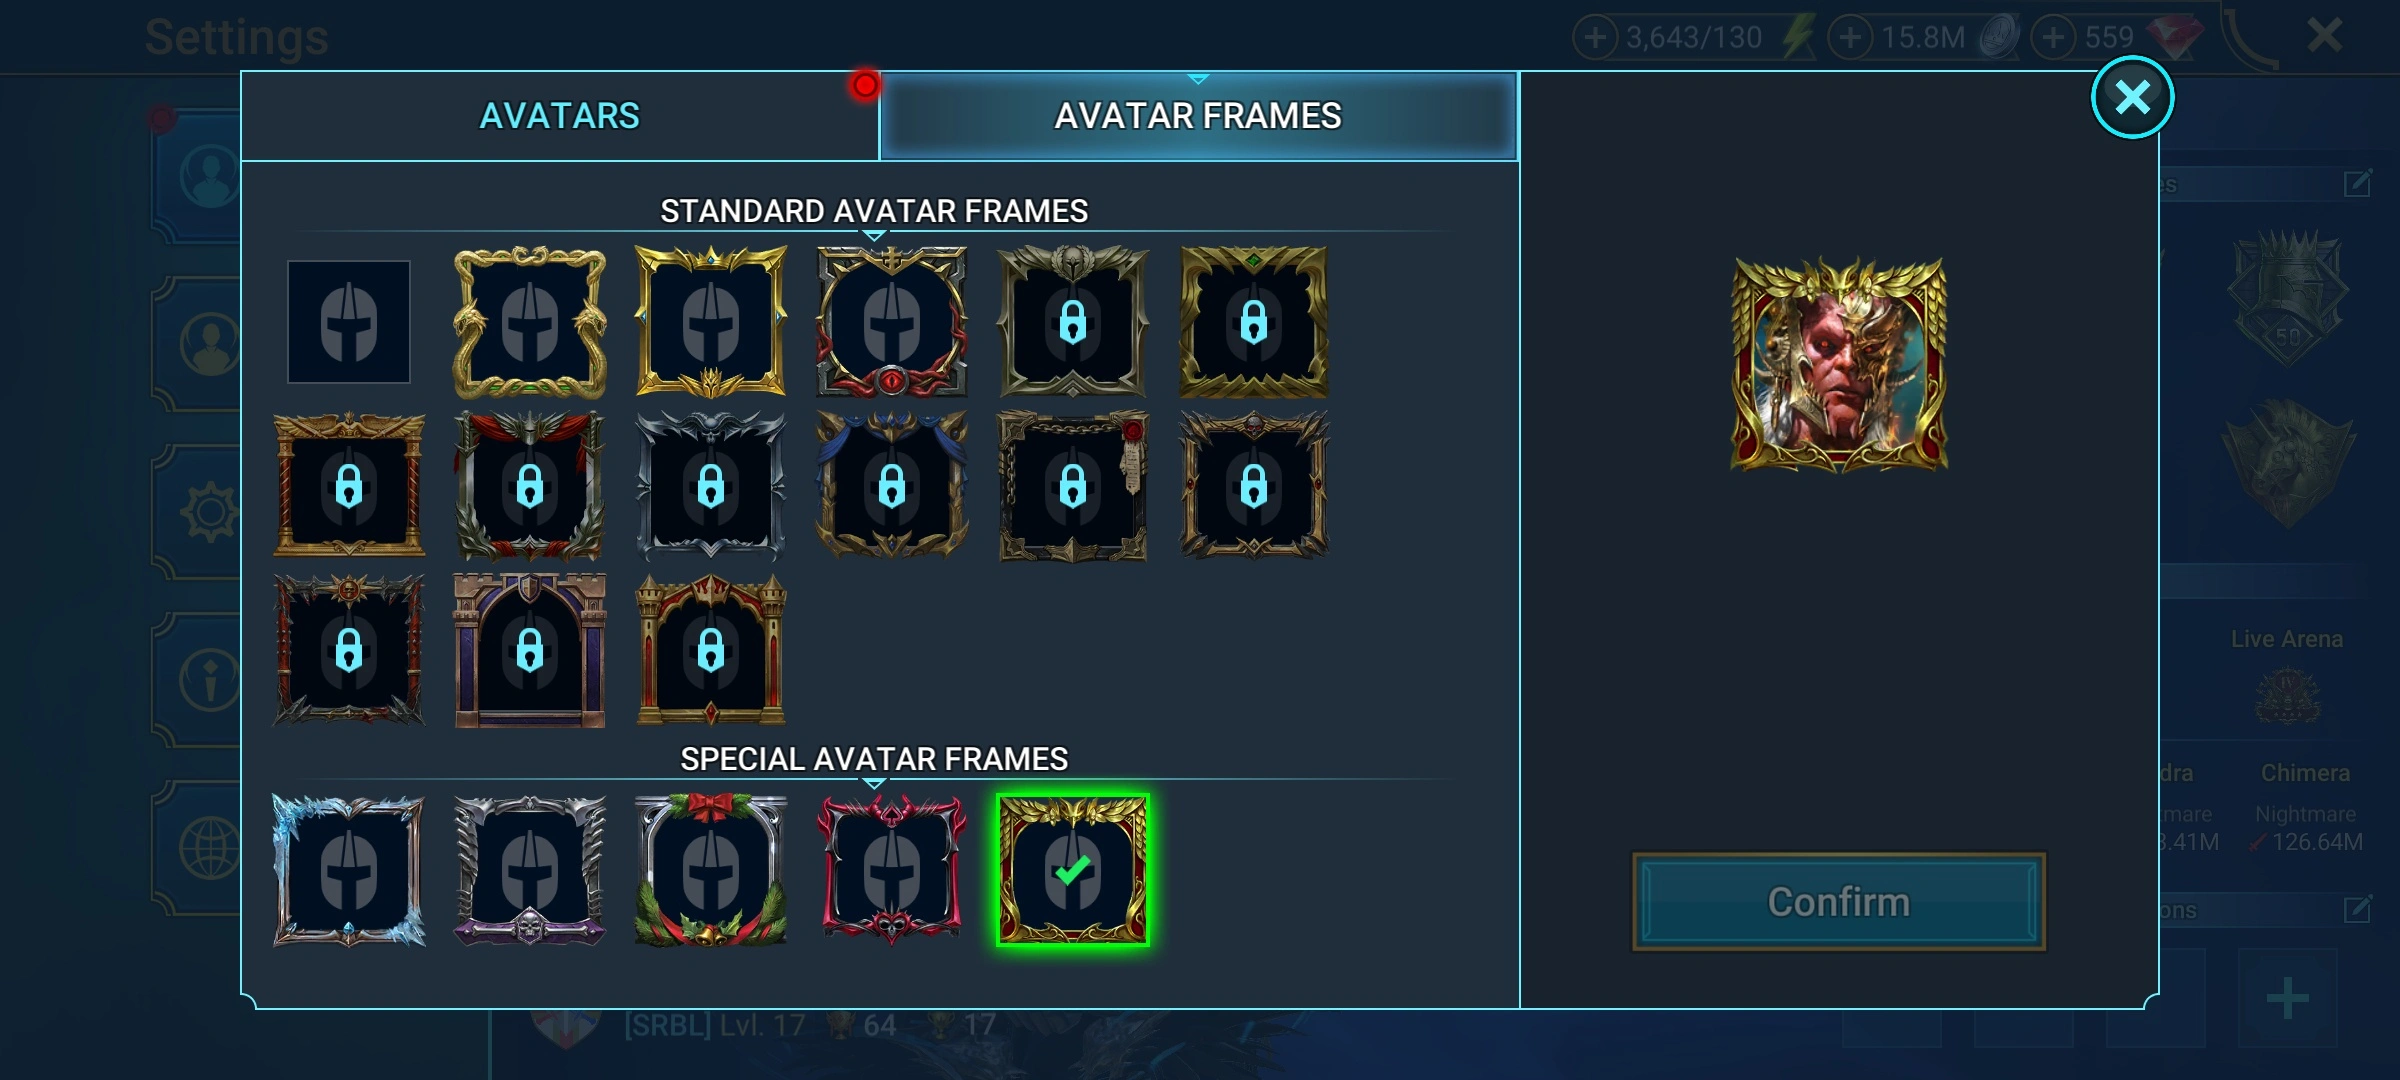
Task: Open the Avatars tab
Action: pos(560,116)
